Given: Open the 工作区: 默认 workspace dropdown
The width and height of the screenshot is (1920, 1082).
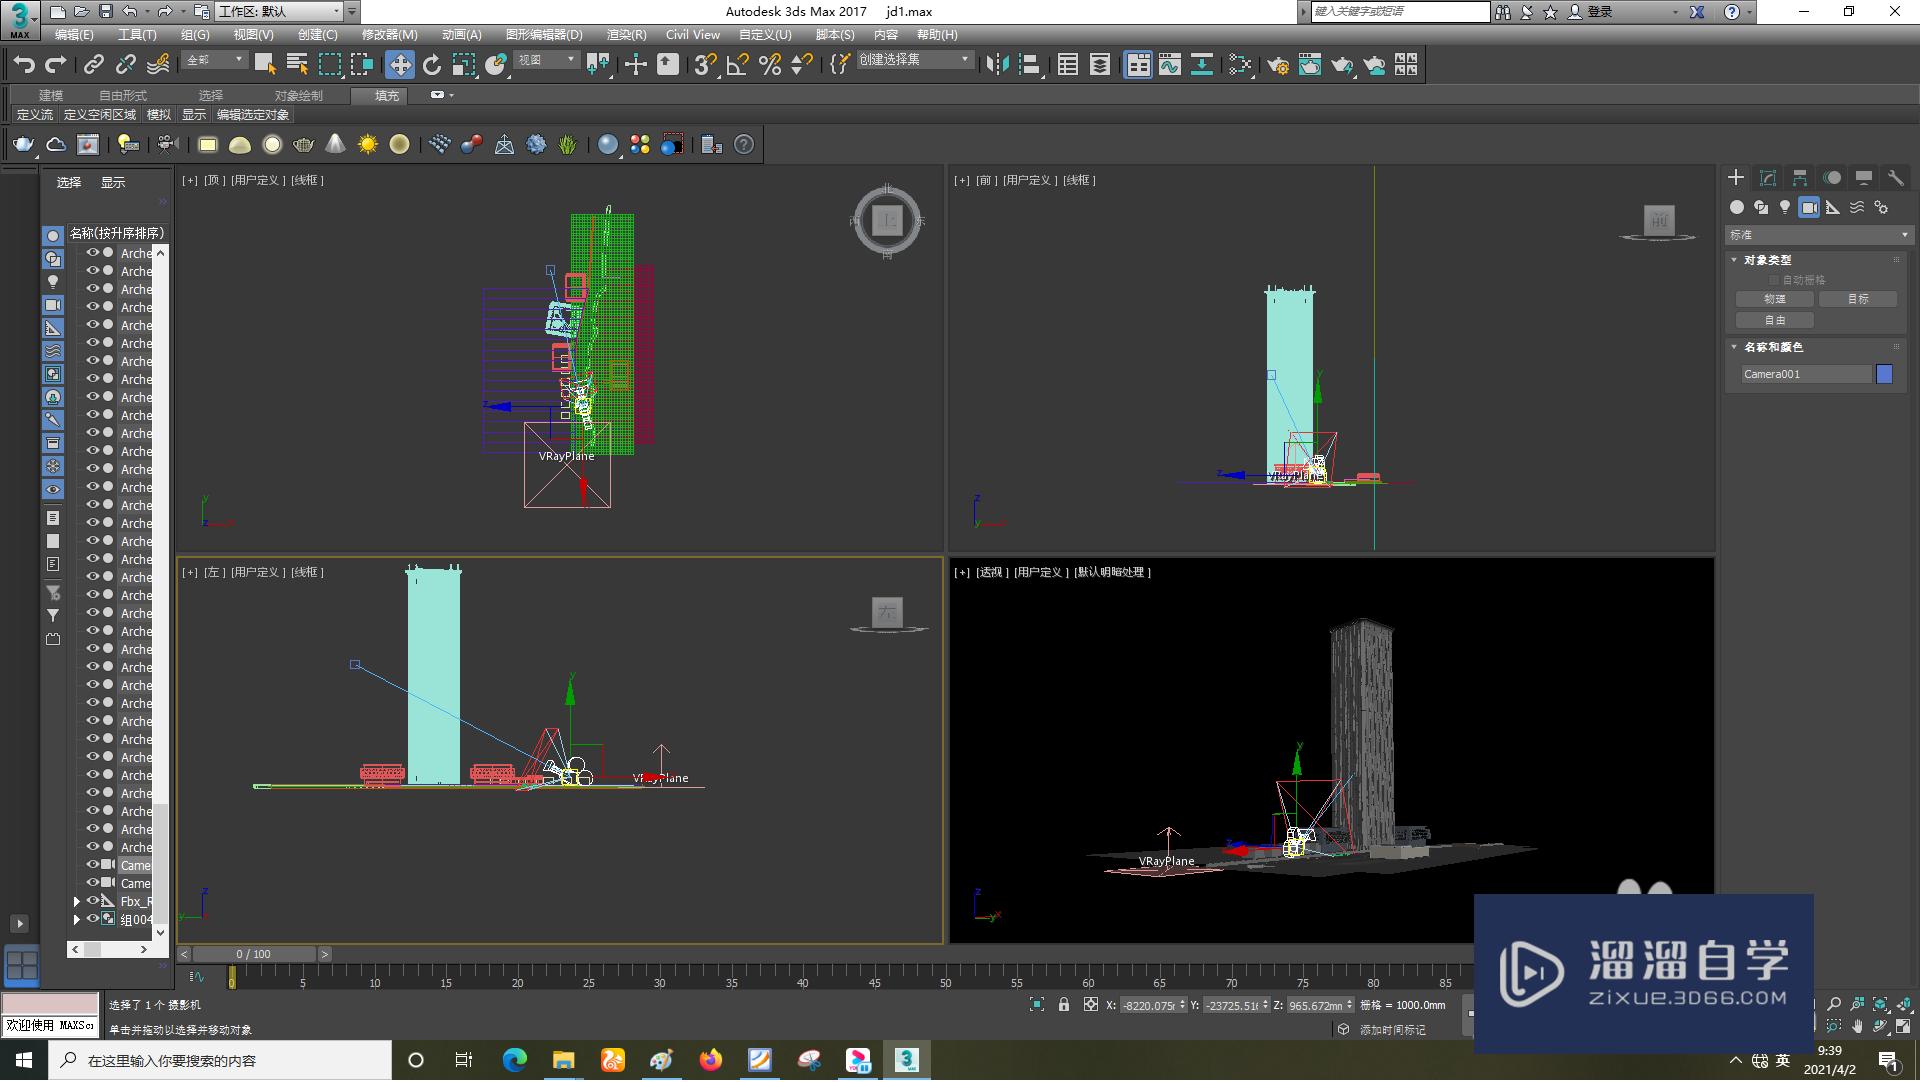Looking at the screenshot, I should (280, 12).
